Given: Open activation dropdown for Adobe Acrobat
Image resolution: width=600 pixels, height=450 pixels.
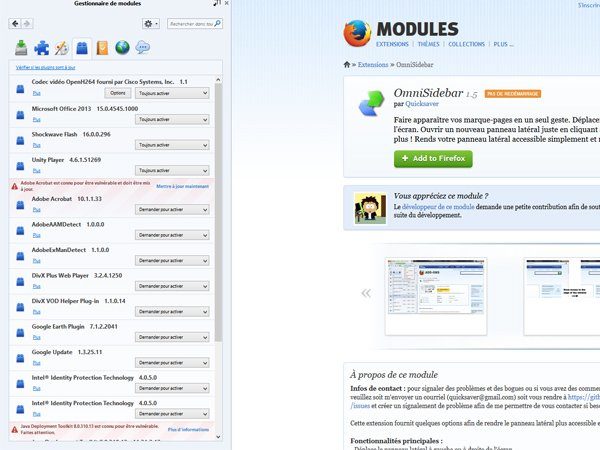Looking at the screenshot, I should 172,209.
